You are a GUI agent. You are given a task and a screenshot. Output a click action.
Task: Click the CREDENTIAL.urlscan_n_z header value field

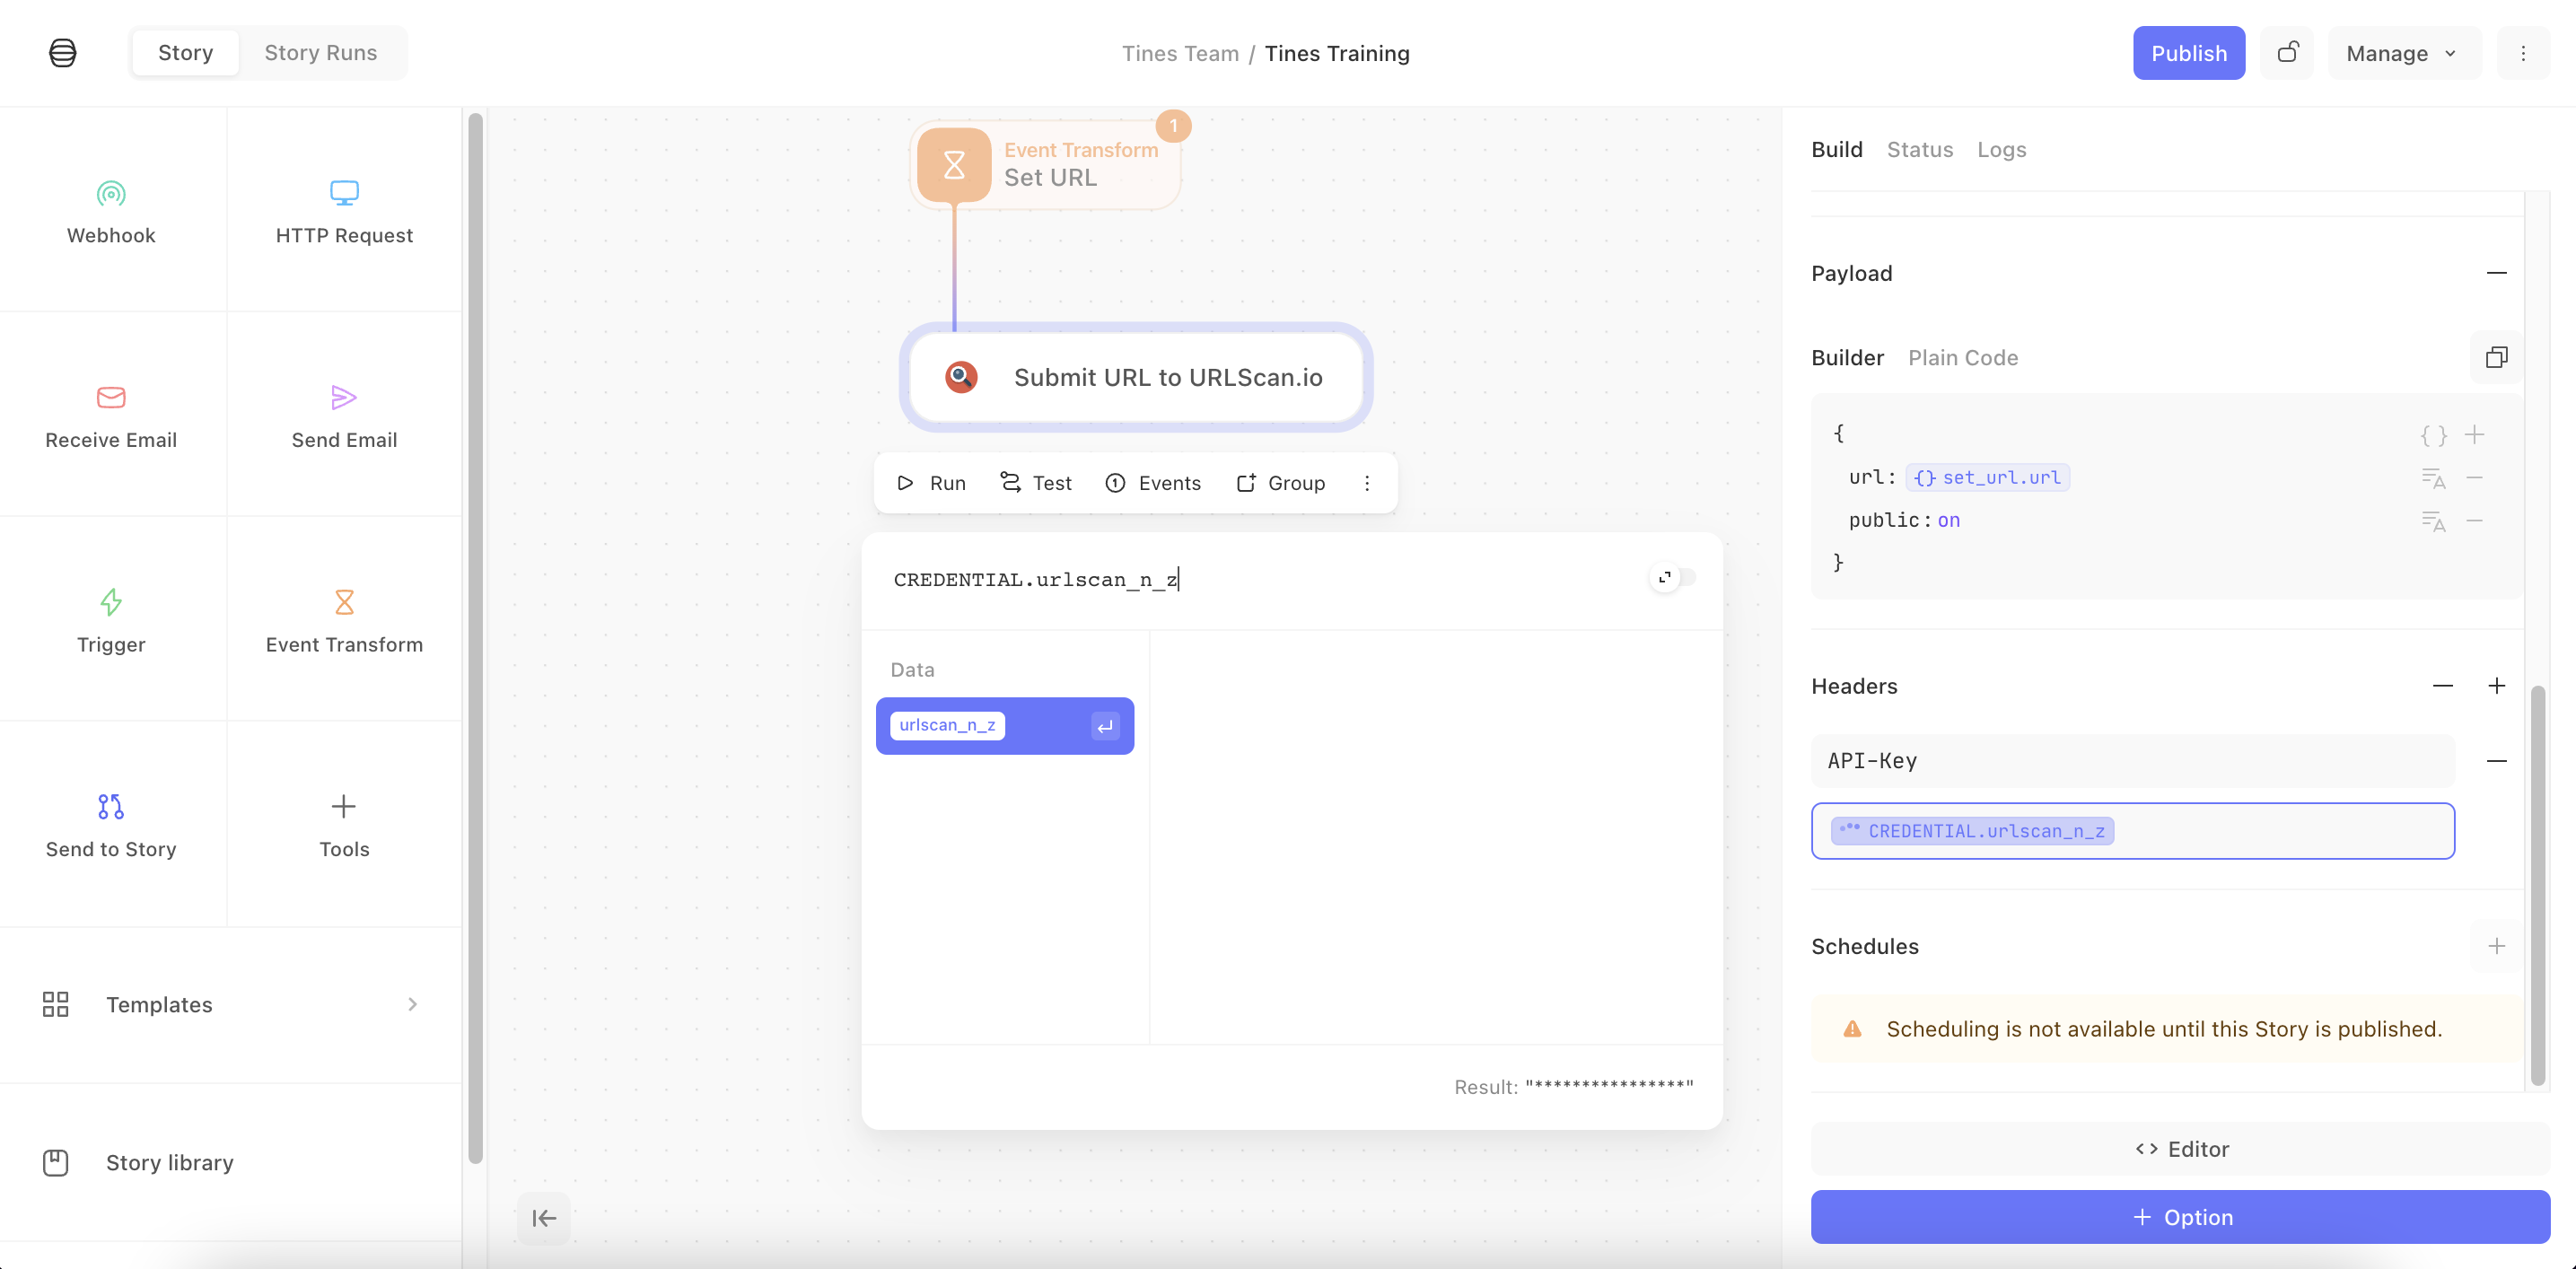click(2132, 831)
